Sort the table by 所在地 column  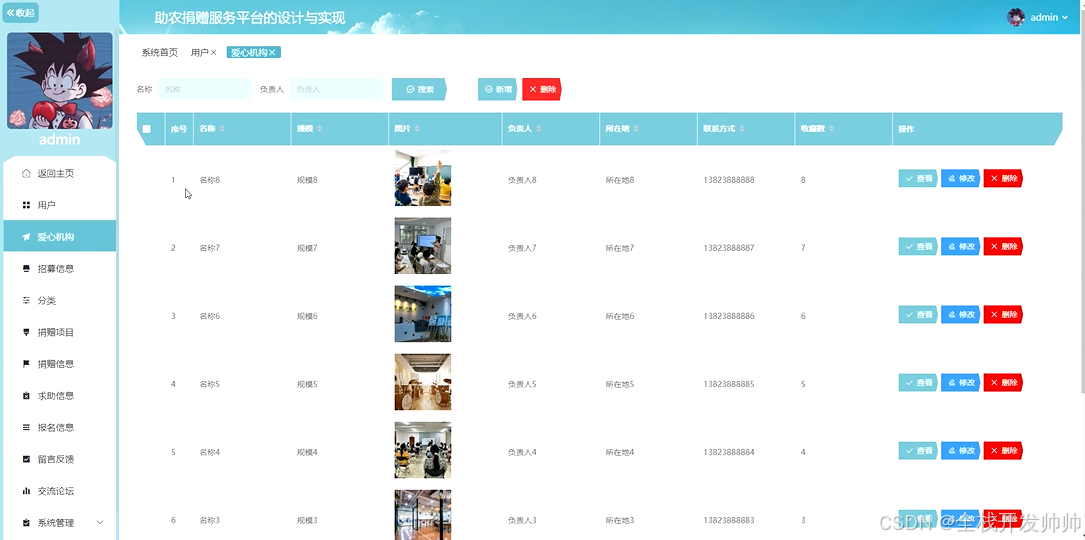click(x=636, y=129)
